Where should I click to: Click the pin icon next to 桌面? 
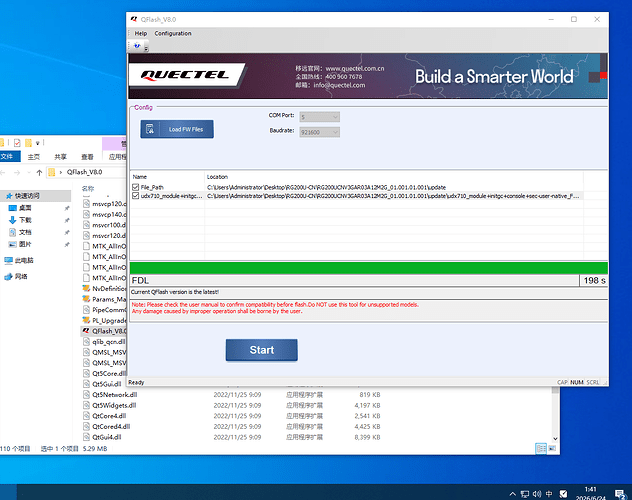pos(67,208)
